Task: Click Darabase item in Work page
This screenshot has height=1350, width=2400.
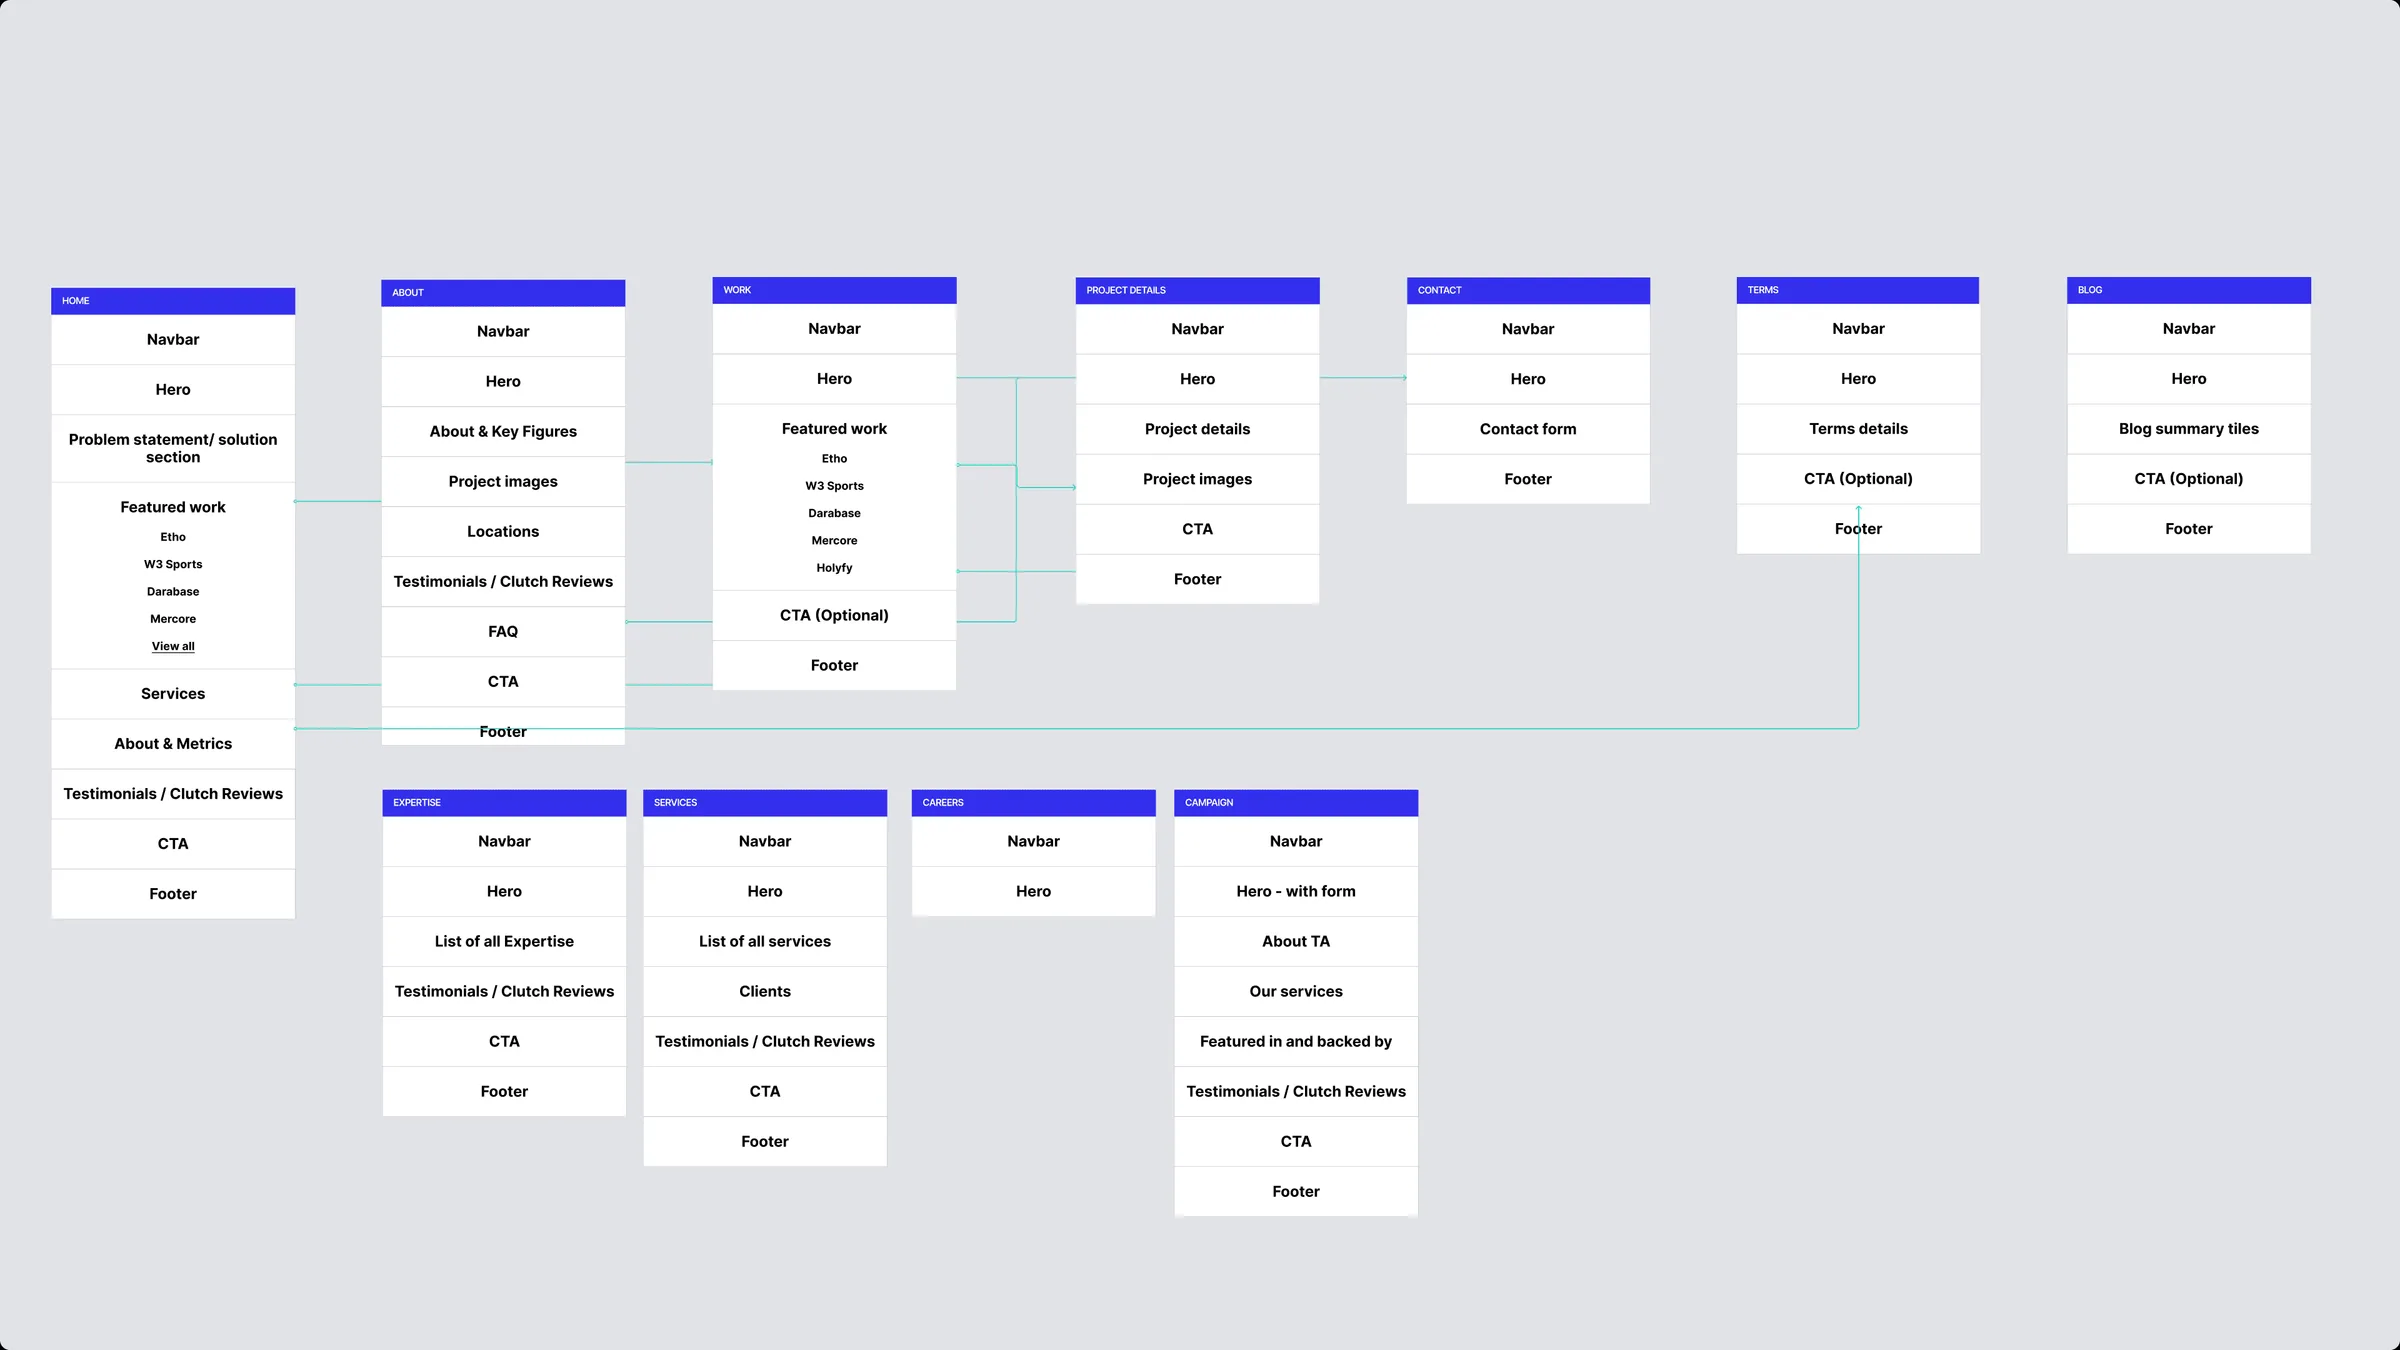Action: click(834, 513)
